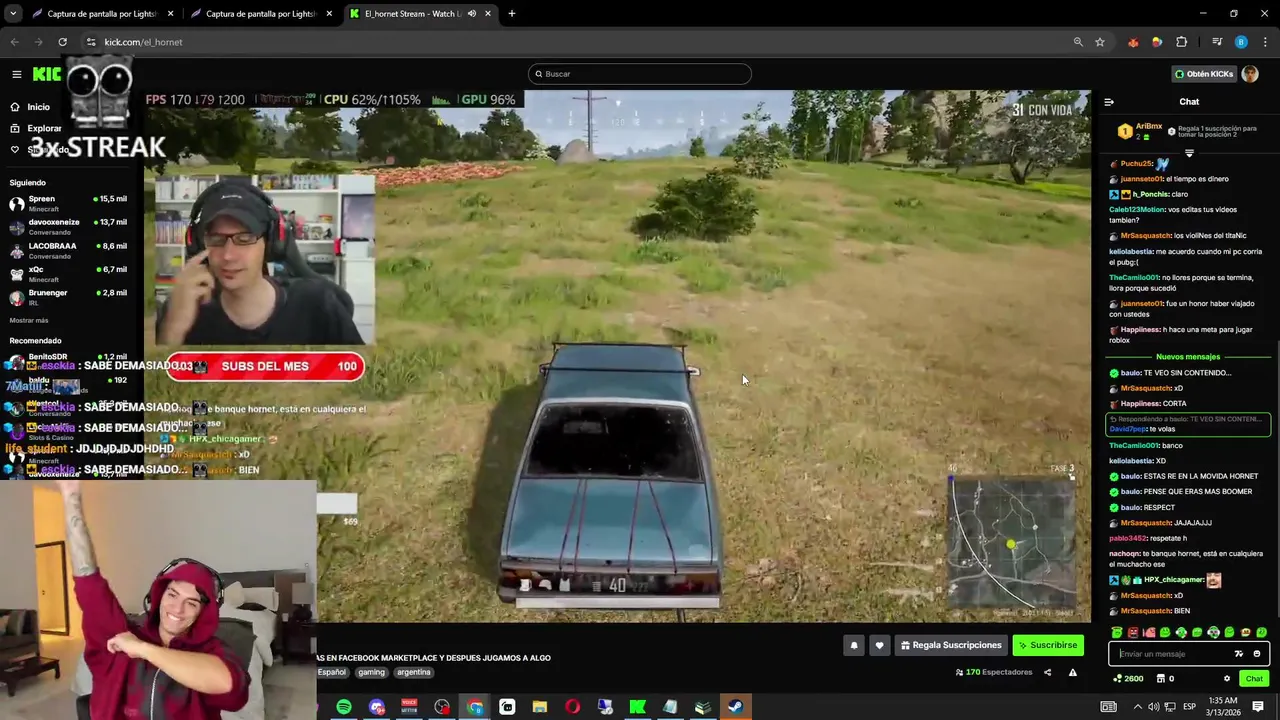Open Brunenger channel in following list
The width and height of the screenshot is (1280, 720).
tap(68, 297)
